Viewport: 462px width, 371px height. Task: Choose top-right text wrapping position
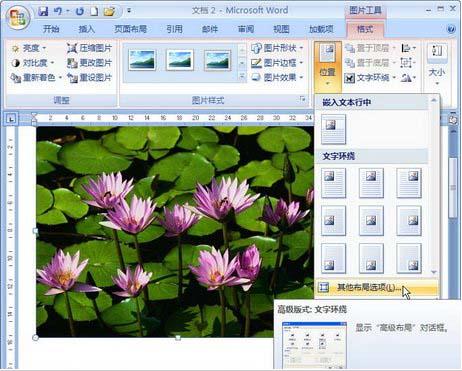point(409,183)
